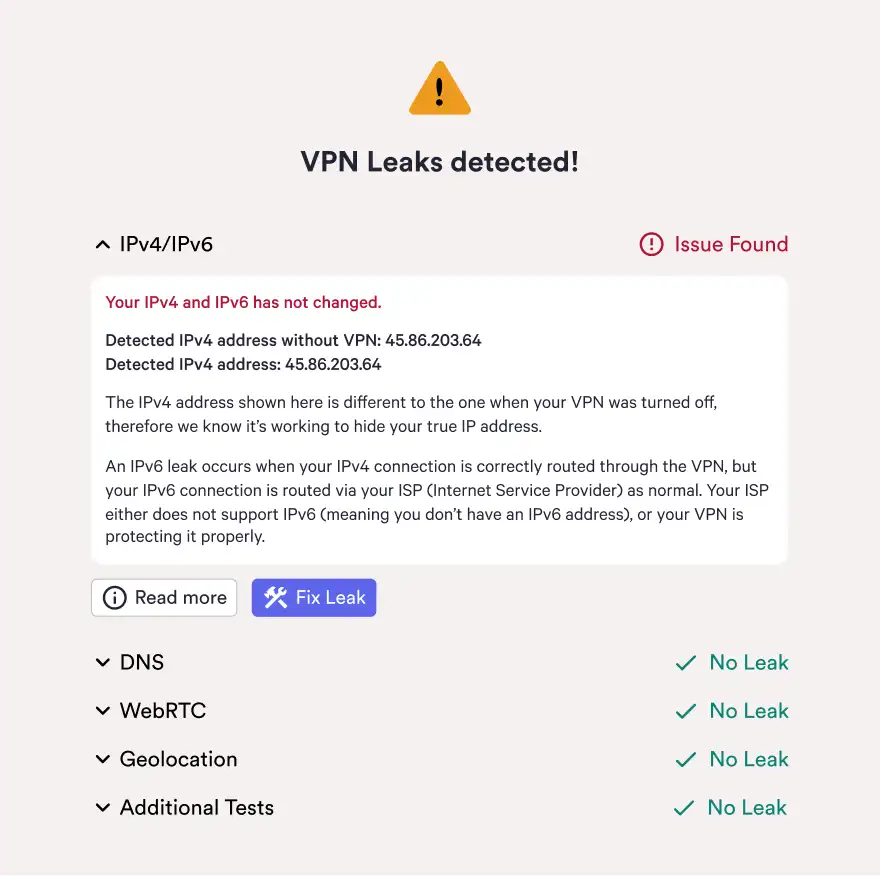Click the info icon in Read more
Image resolution: width=880 pixels, height=876 pixels.
coord(115,598)
